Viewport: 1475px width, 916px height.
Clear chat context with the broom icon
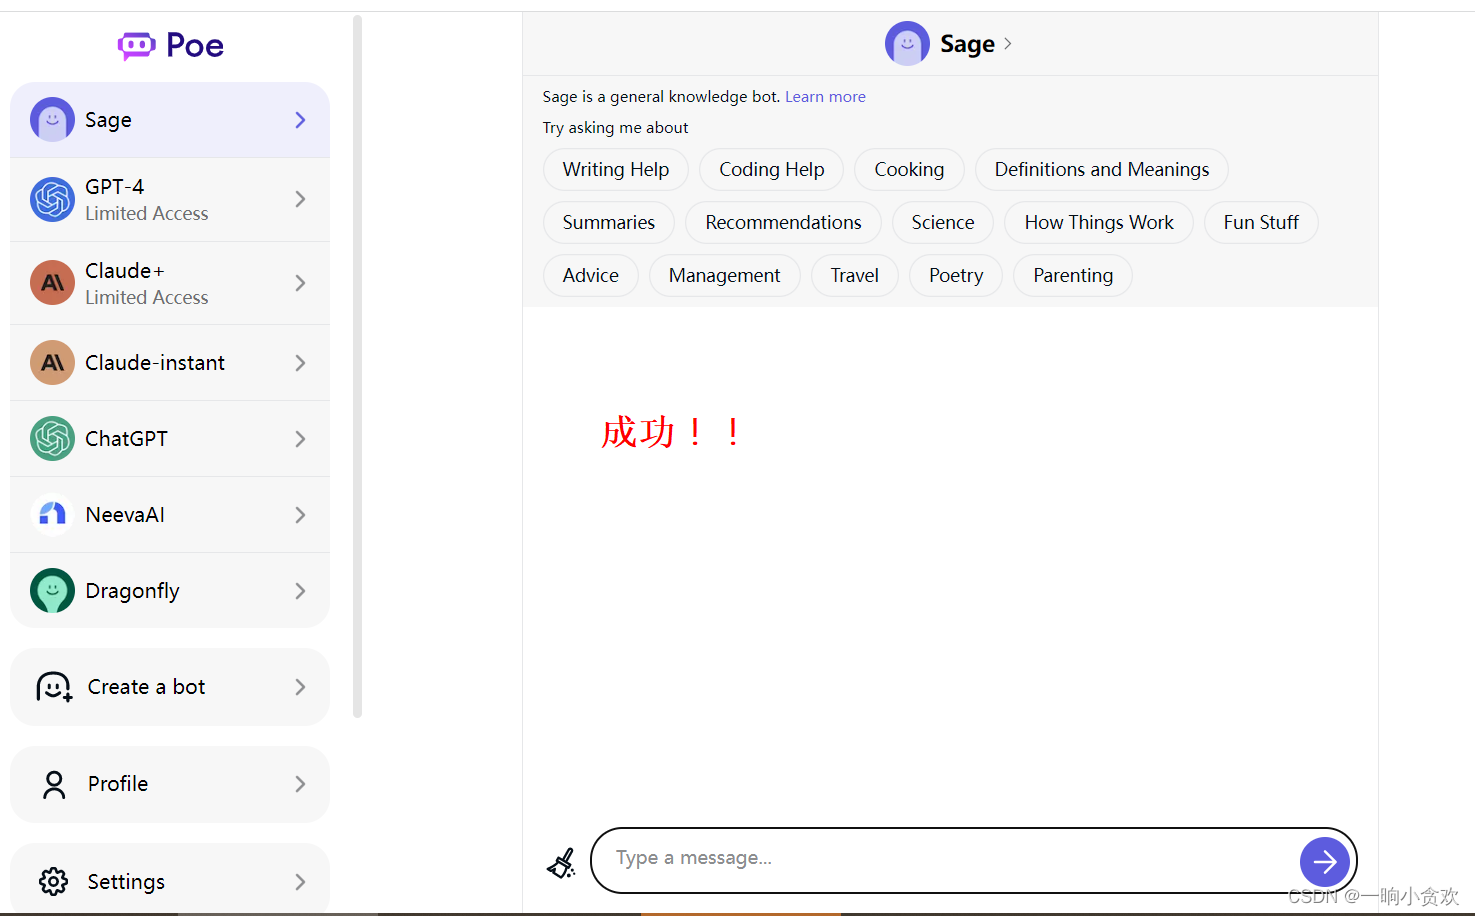pos(562,862)
